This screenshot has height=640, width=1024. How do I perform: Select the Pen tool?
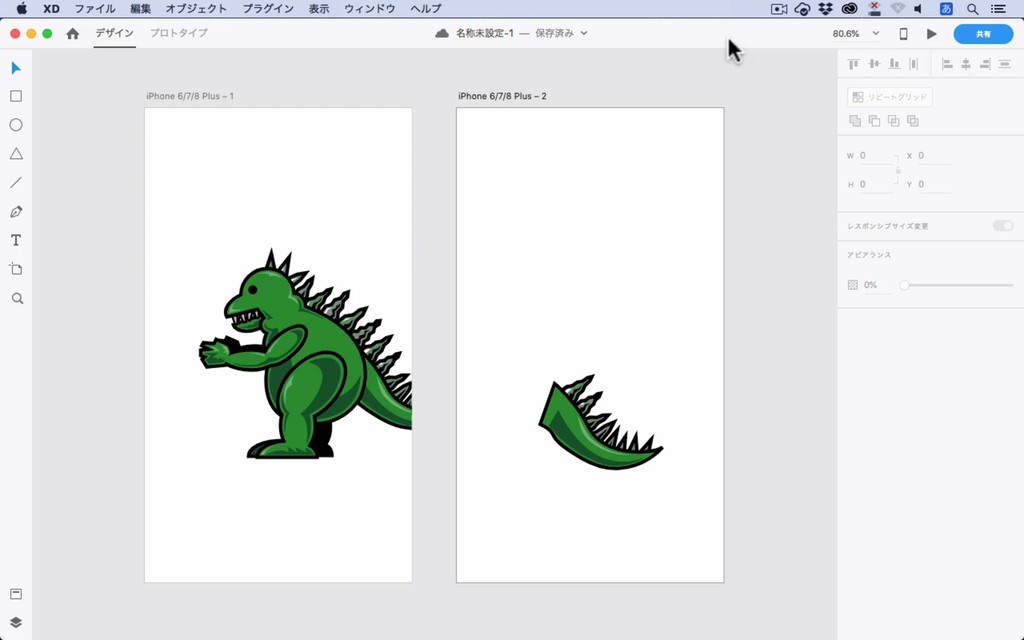[x=16, y=212]
